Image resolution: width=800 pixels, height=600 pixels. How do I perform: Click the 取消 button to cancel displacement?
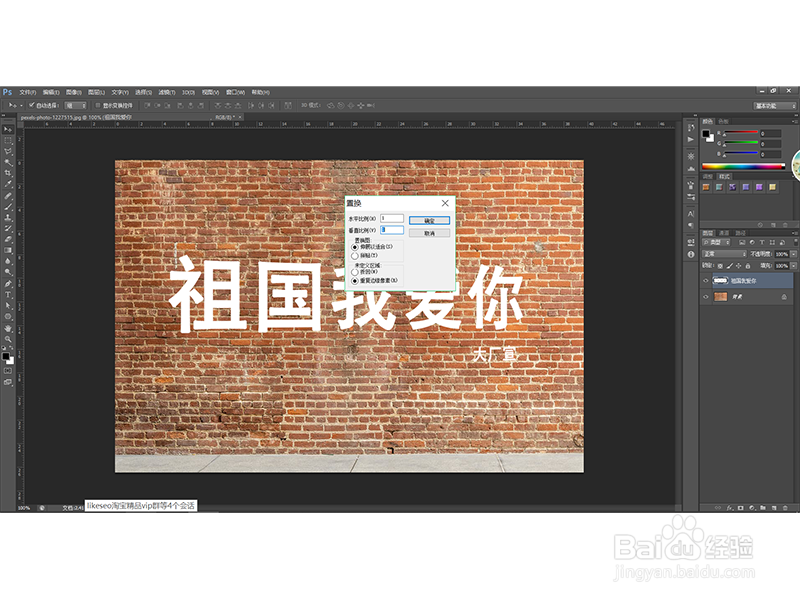coord(429,232)
